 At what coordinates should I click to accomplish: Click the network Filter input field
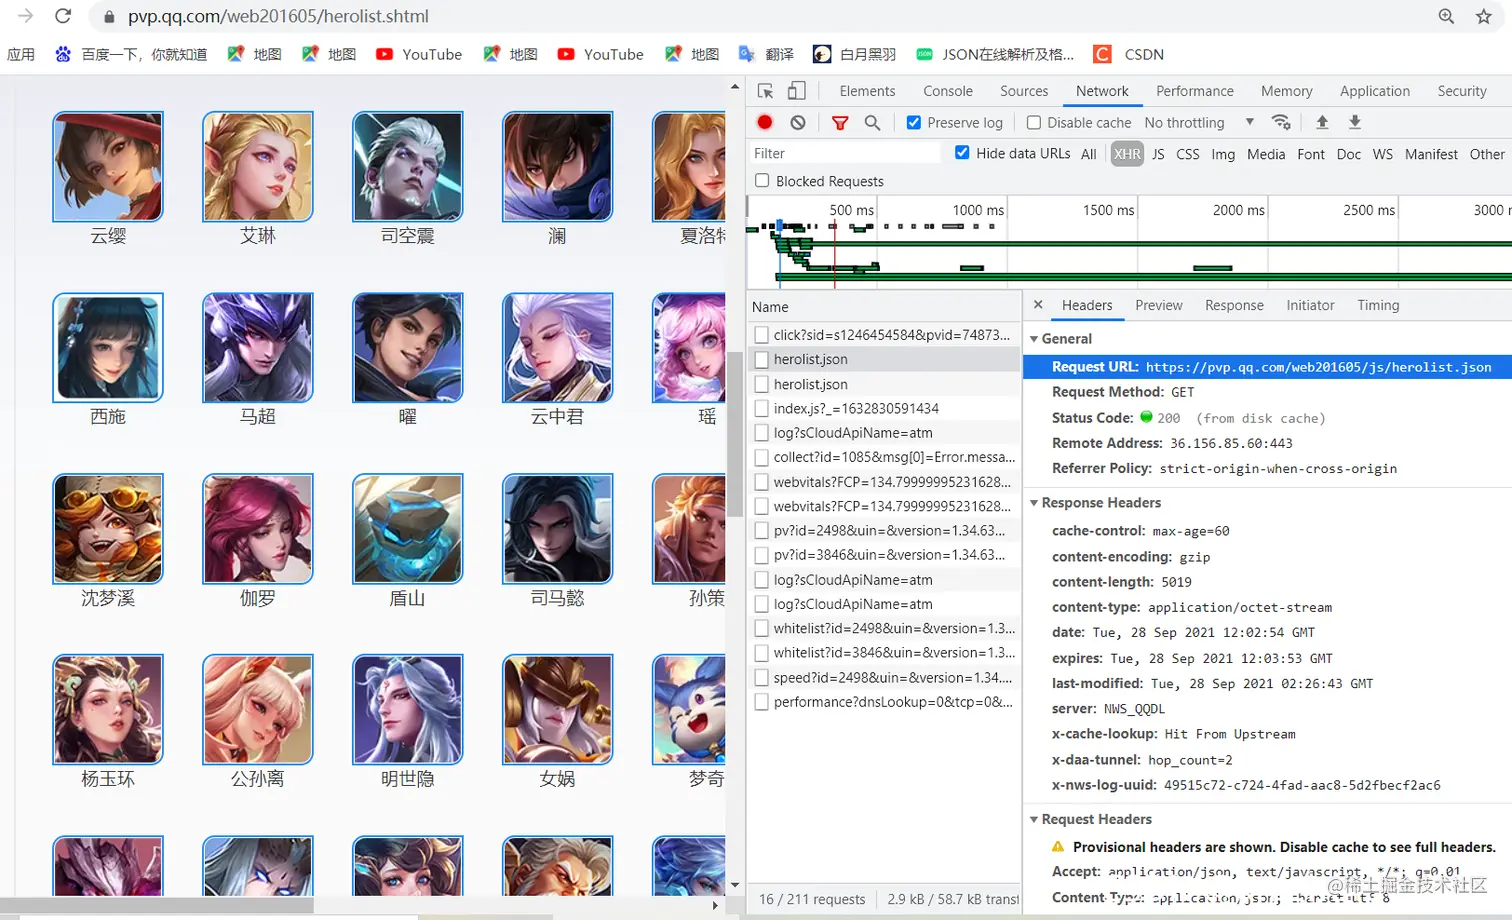click(845, 153)
